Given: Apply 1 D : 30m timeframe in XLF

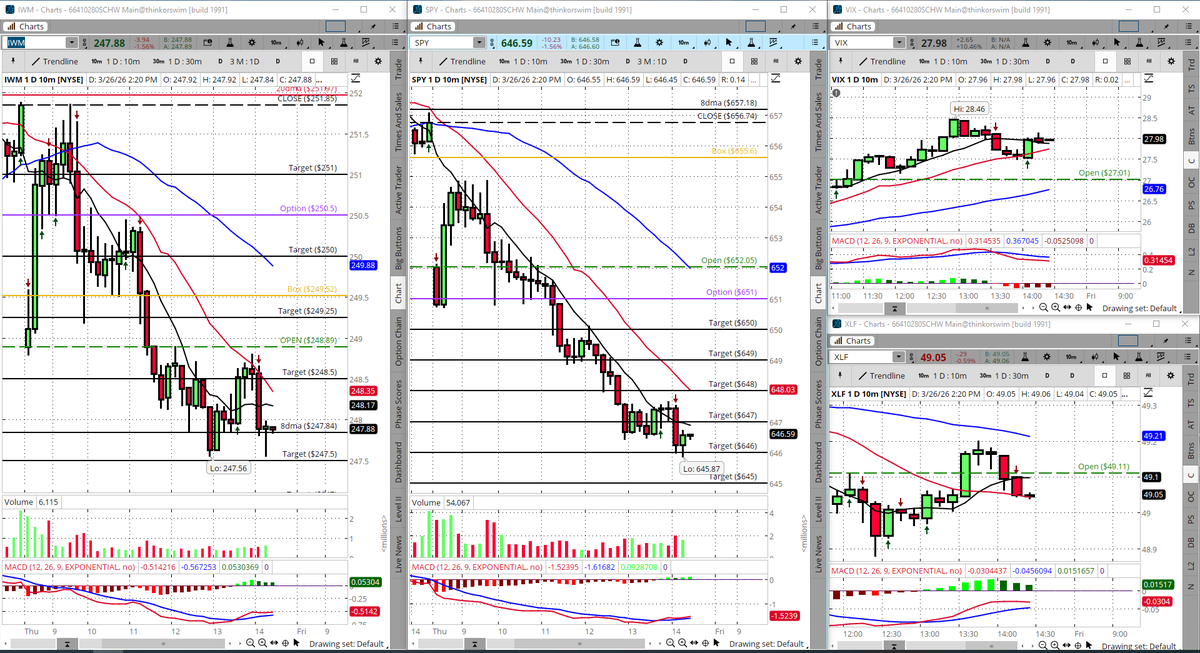Looking at the screenshot, I should point(1004,375).
